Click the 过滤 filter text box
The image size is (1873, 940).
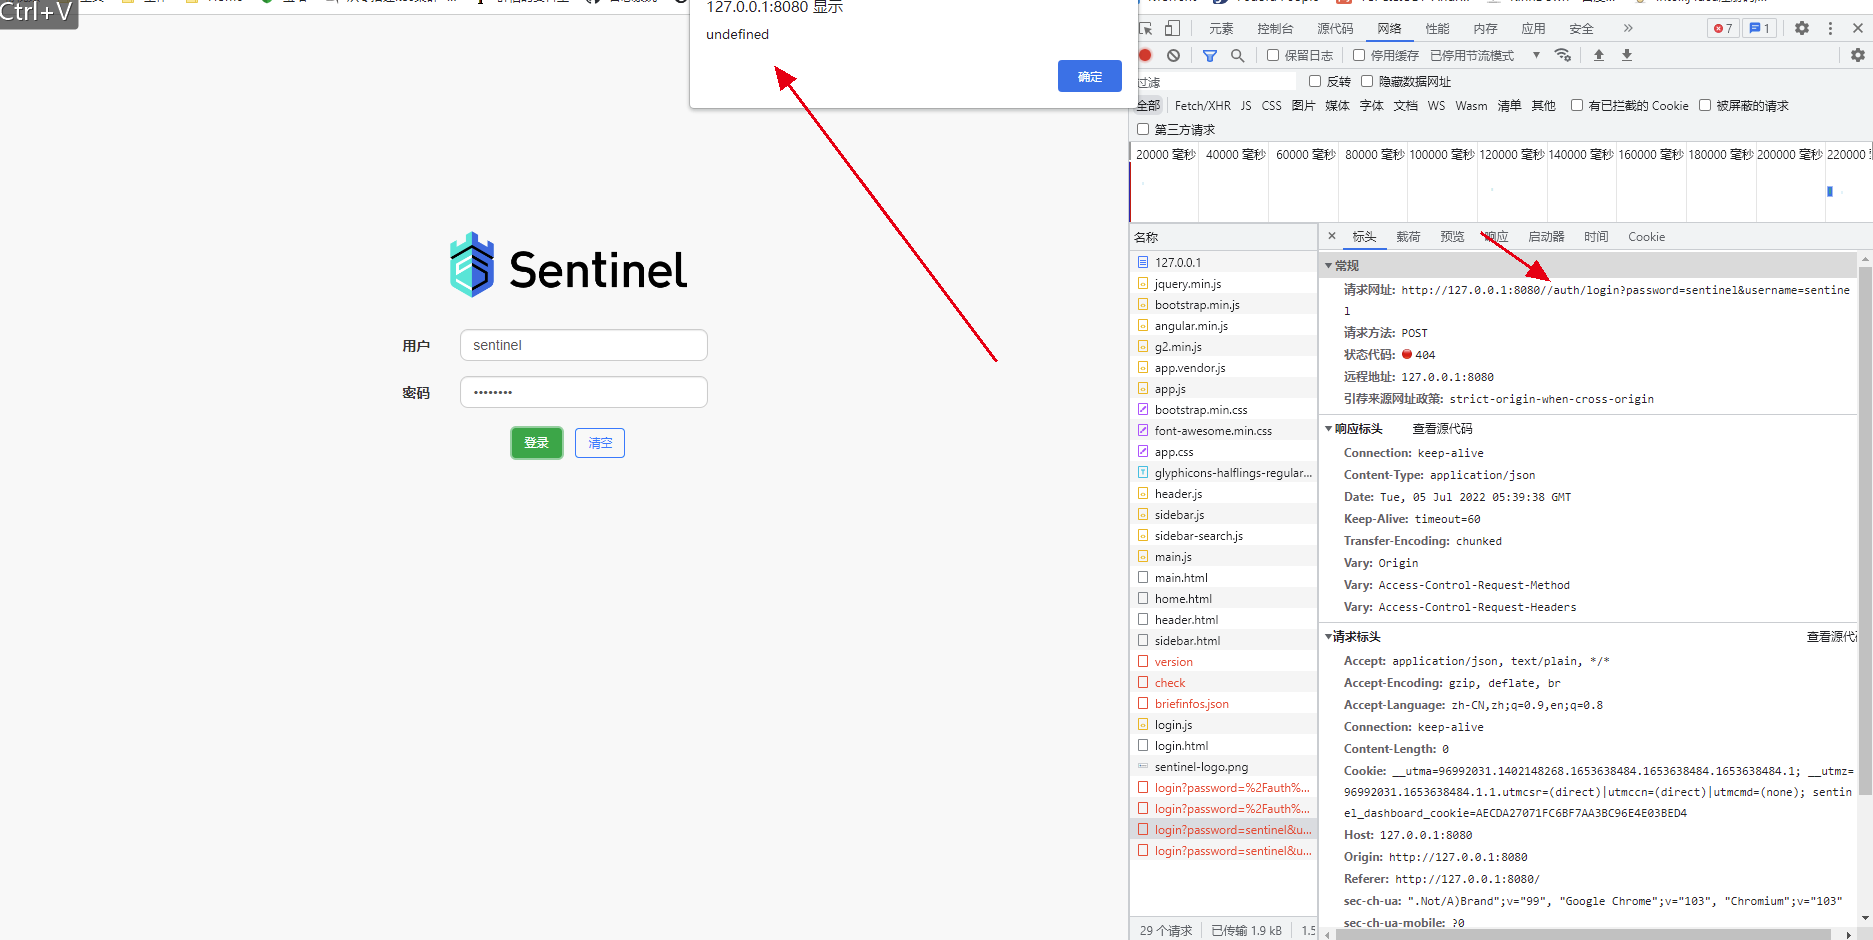click(x=1216, y=81)
